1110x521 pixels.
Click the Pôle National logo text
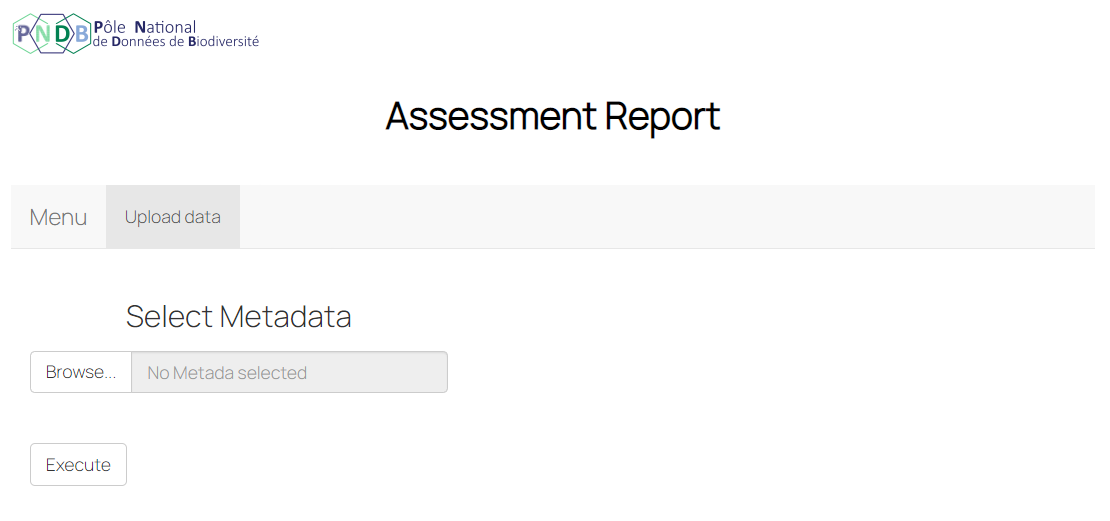click(x=145, y=27)
